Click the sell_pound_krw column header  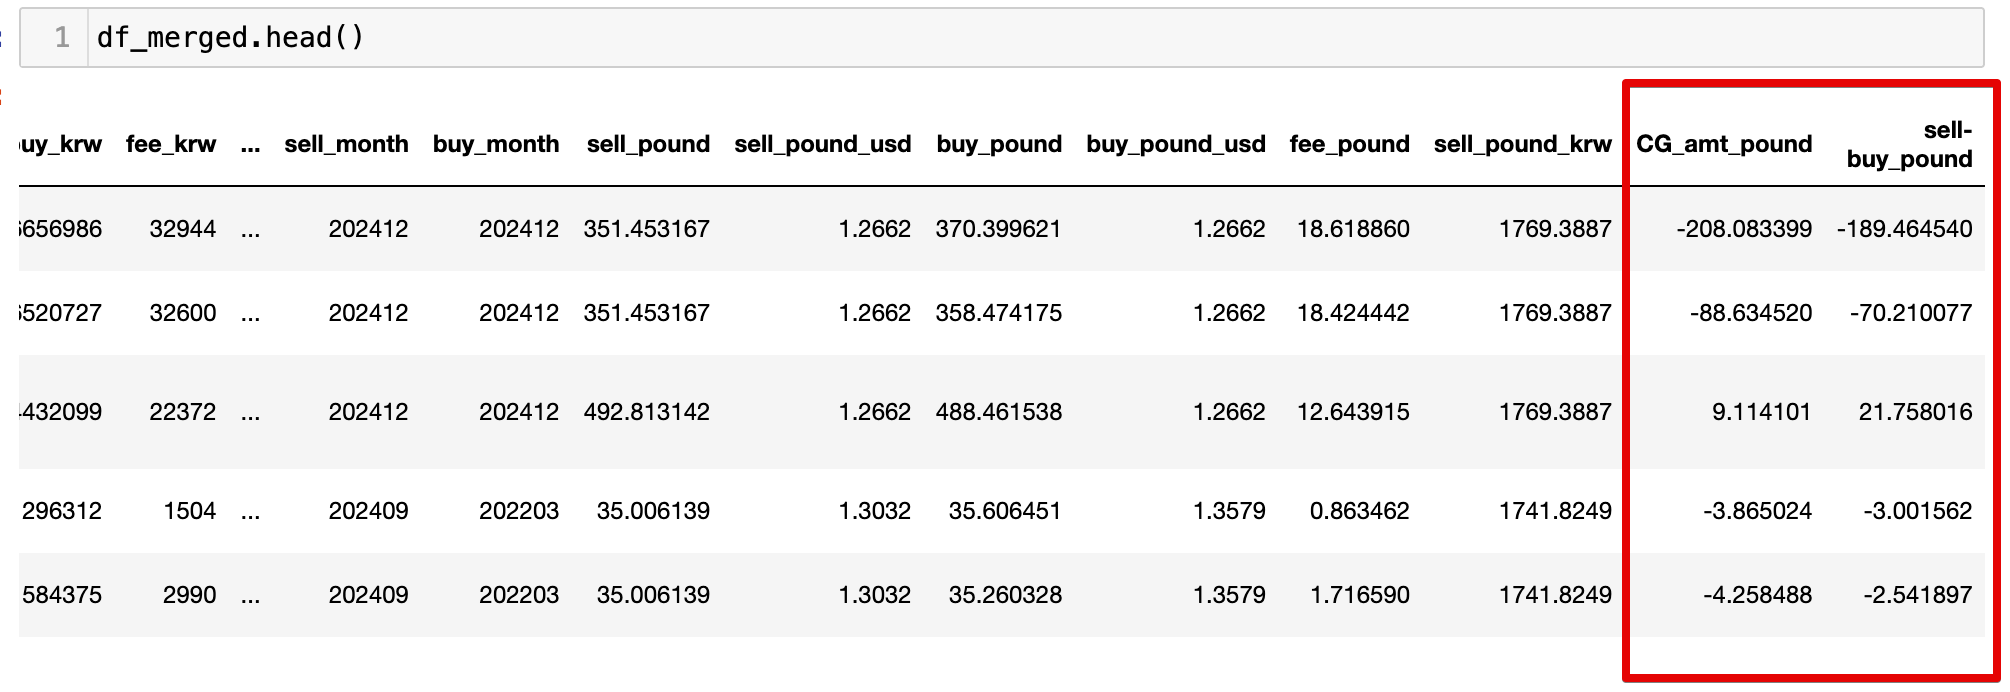[1523, 144]
